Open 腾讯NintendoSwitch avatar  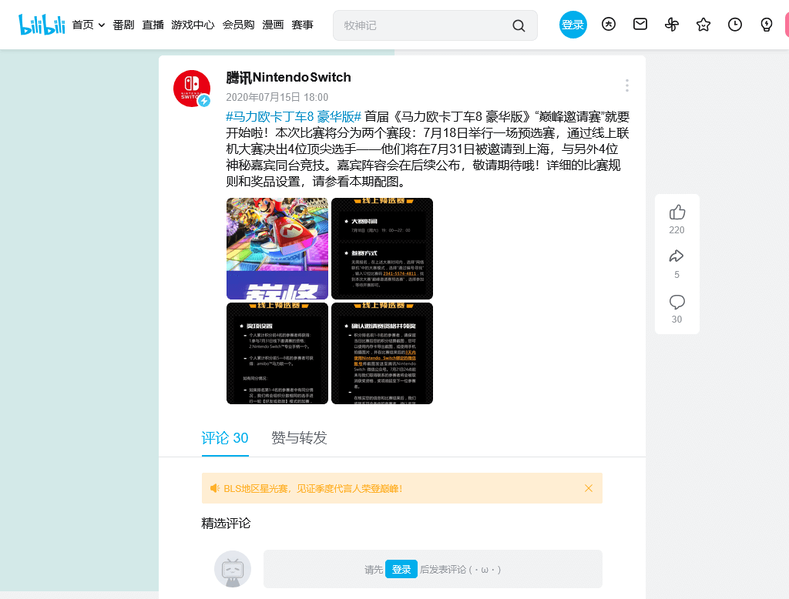click(x=192, y=89)
